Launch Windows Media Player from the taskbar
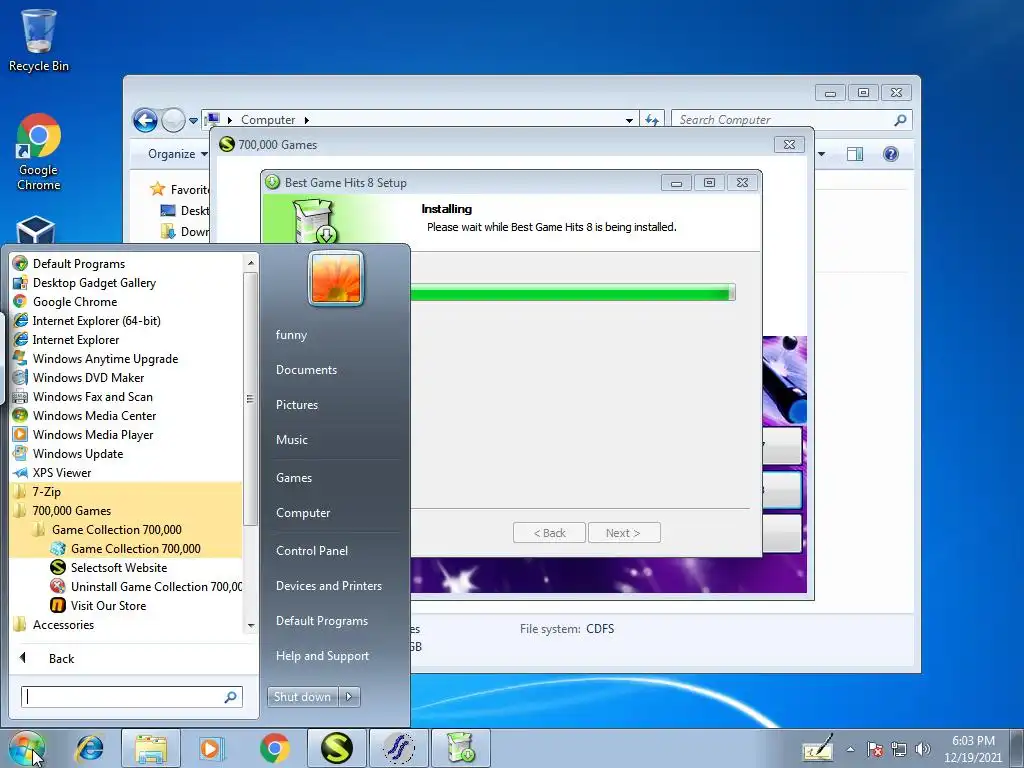The width and height of the screenshot is (1024, 768). (x=212, y=748)
